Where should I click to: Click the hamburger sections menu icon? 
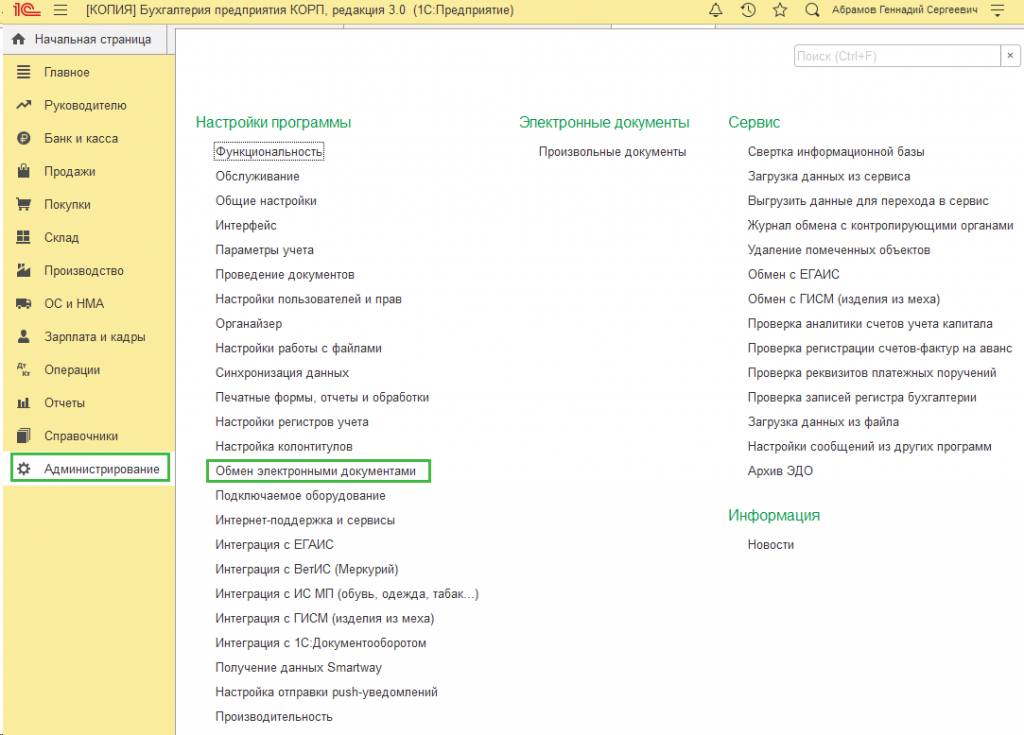61,10
